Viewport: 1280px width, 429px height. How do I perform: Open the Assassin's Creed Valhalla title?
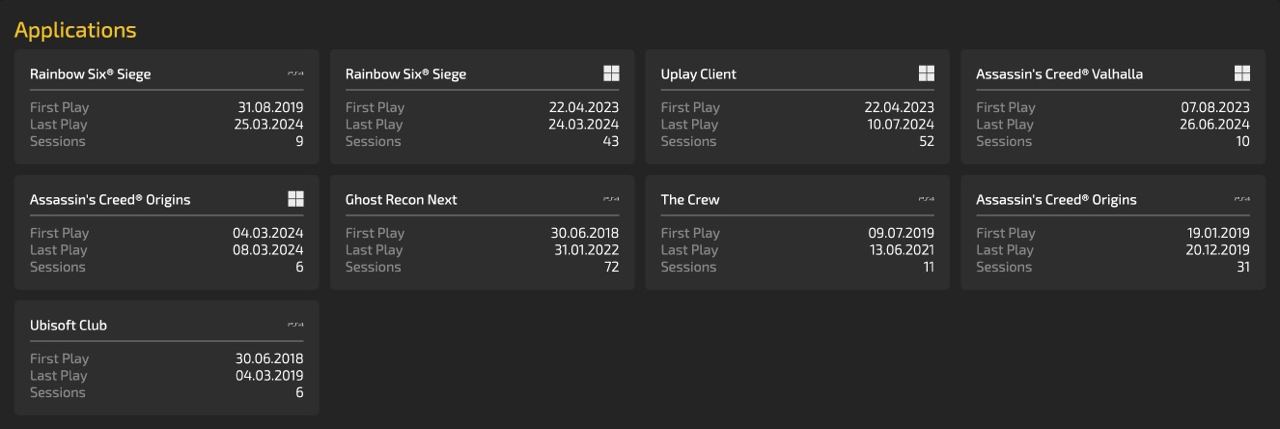[x=1059, y=74]
